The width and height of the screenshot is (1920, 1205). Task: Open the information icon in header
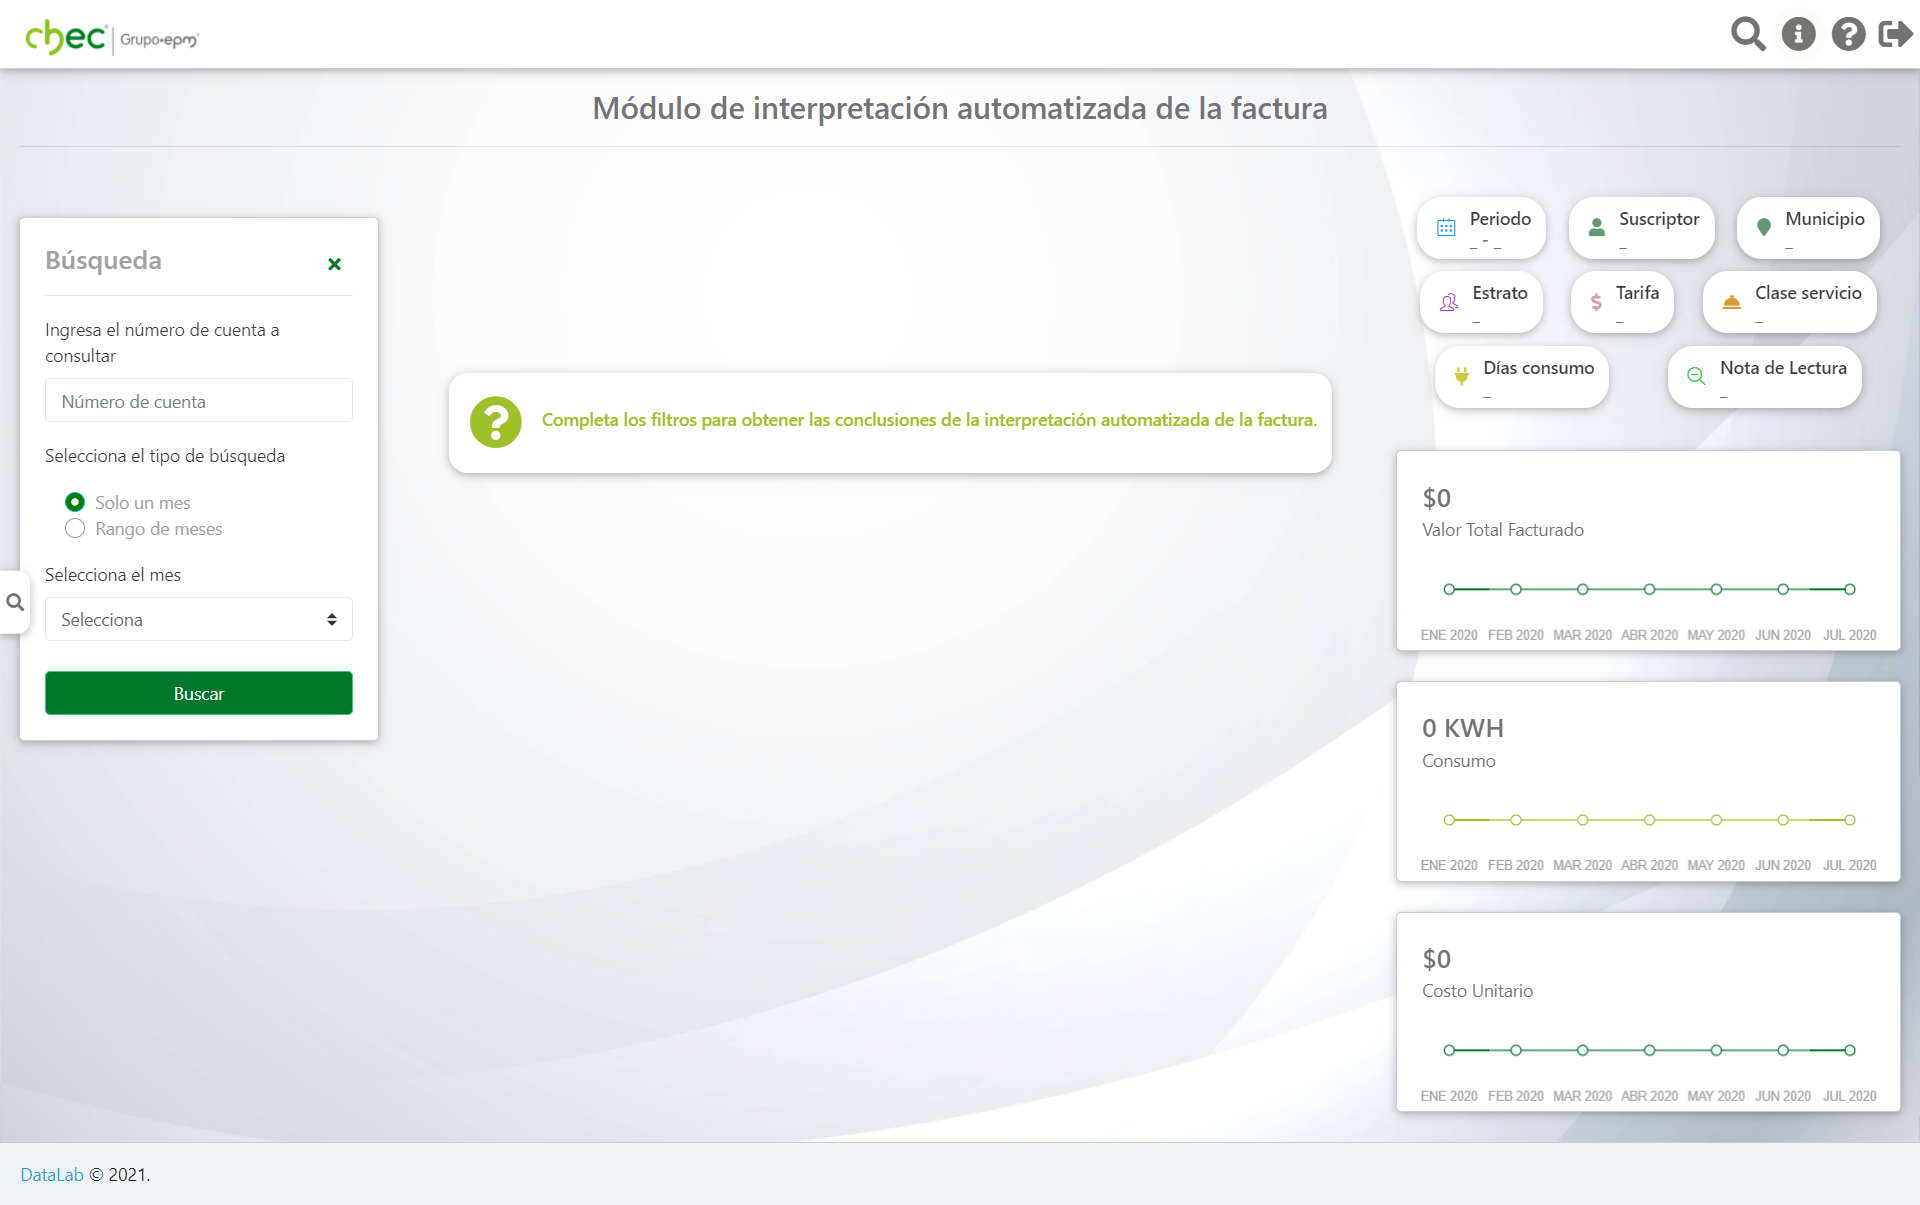1798,34
